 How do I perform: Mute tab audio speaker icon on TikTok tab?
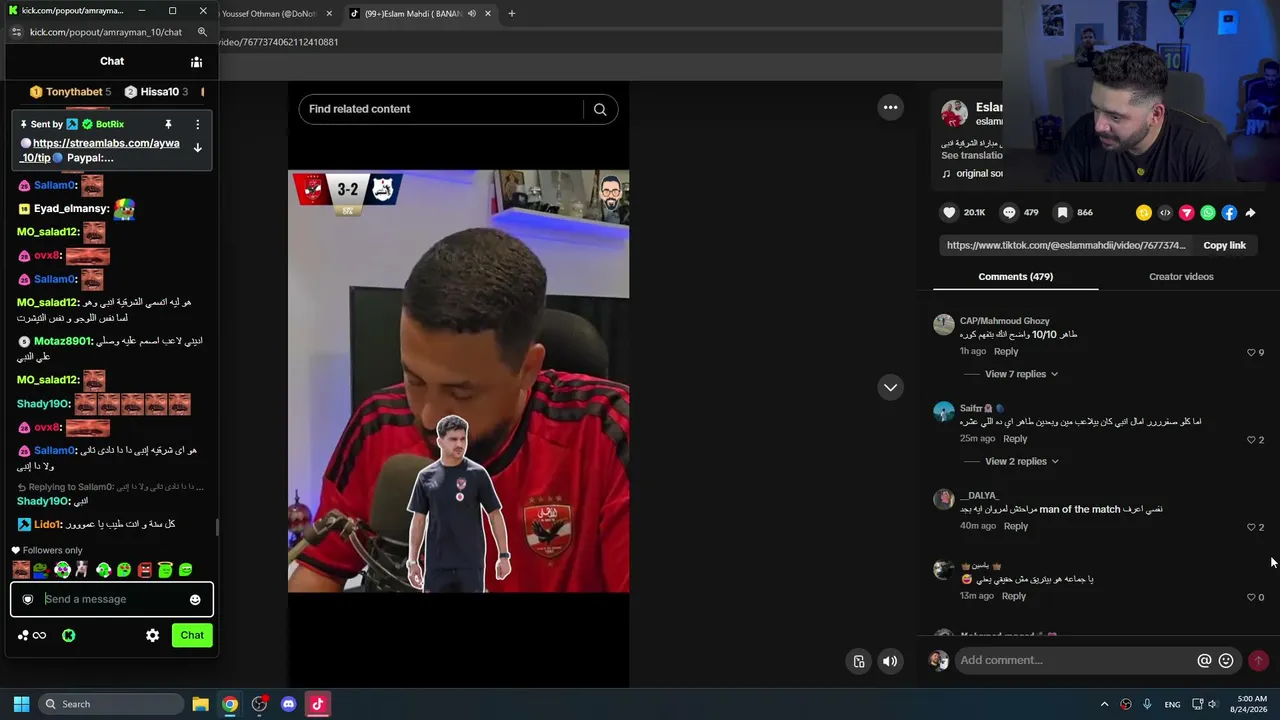471,13
